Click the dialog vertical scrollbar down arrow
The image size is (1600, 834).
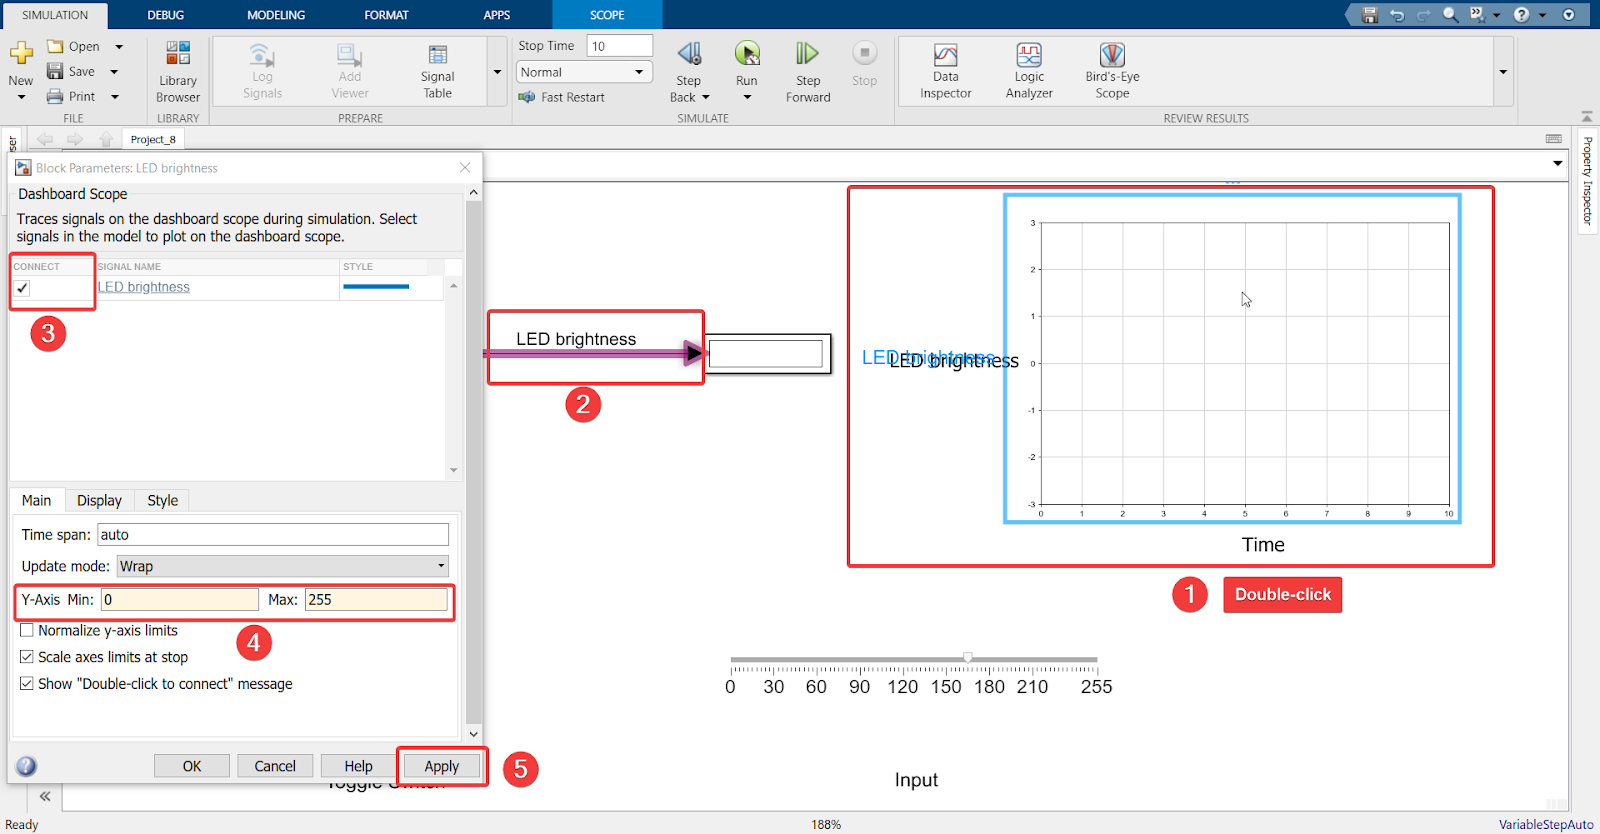474,734
